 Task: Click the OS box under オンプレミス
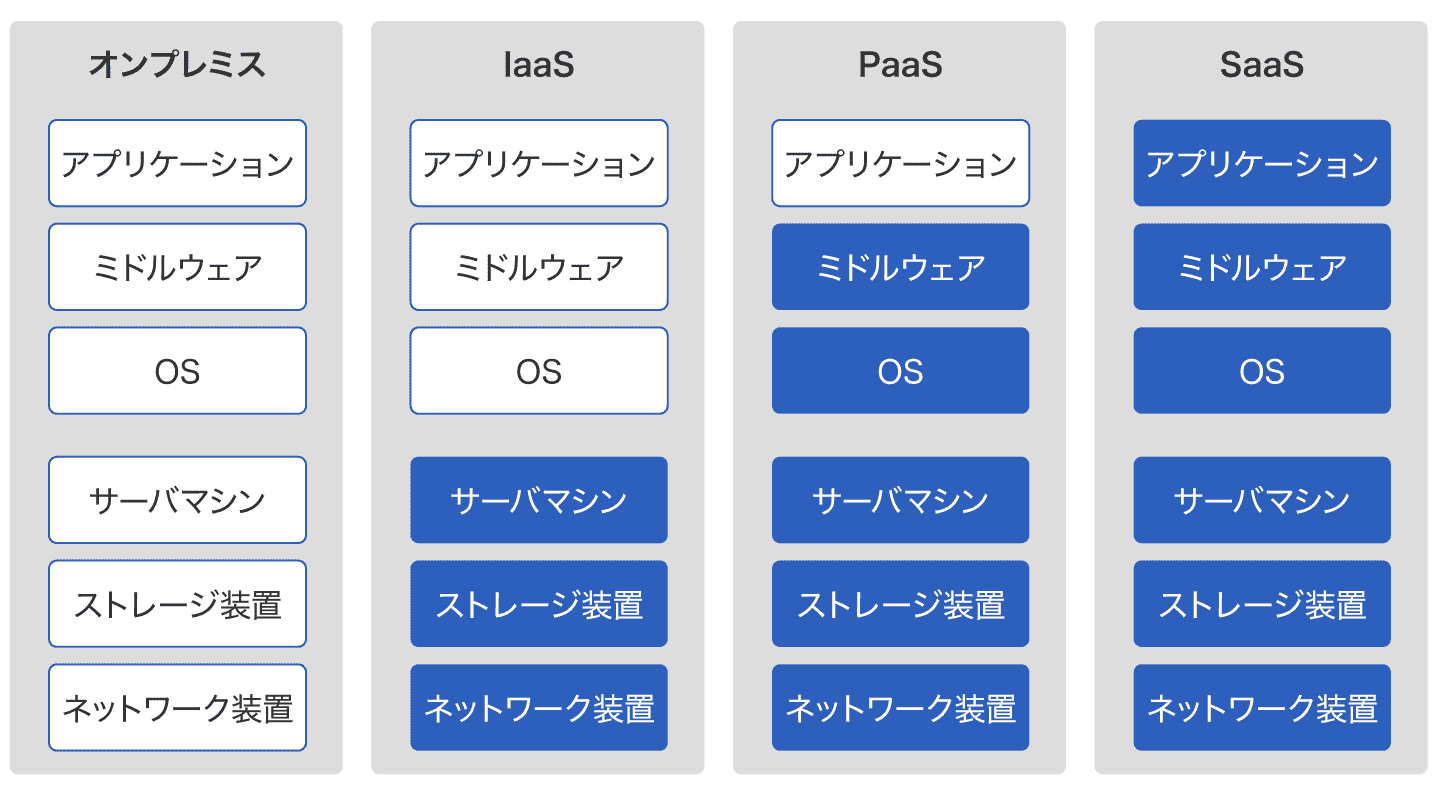coord(177,371)
